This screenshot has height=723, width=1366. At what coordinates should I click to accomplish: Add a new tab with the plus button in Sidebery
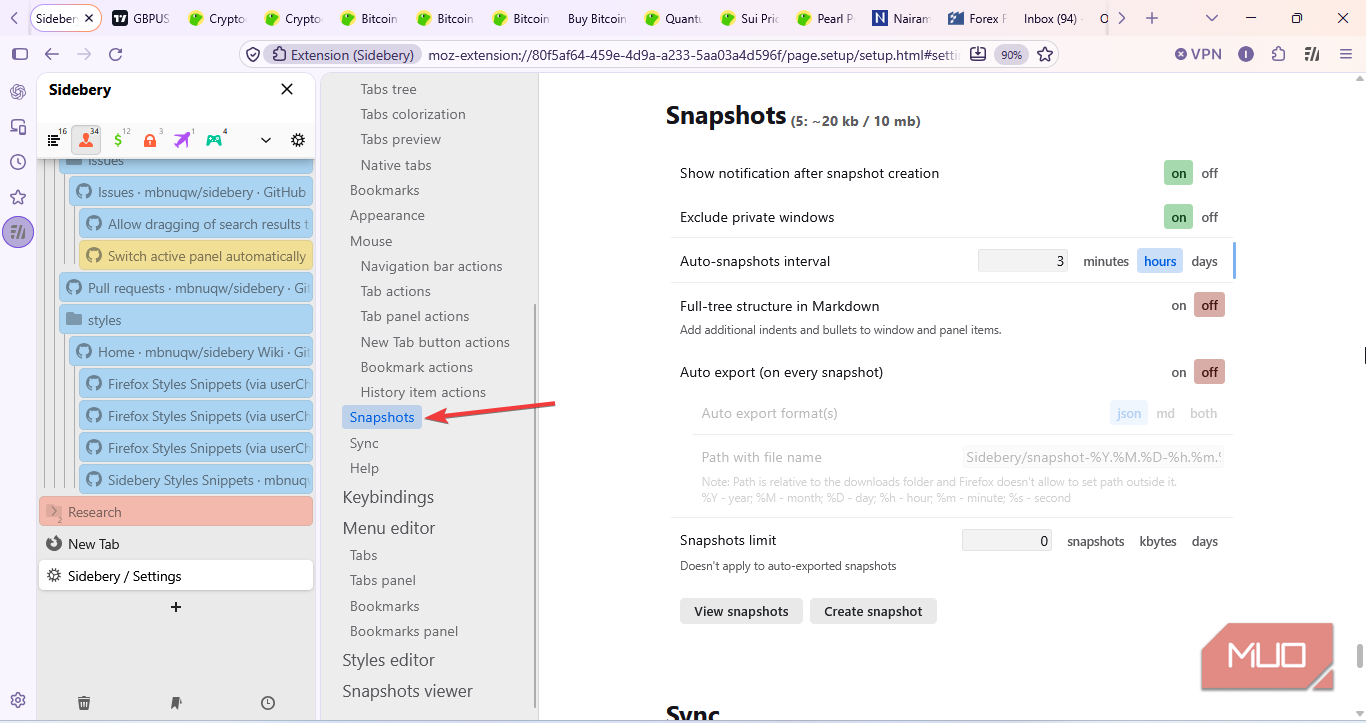click(176, 607)
